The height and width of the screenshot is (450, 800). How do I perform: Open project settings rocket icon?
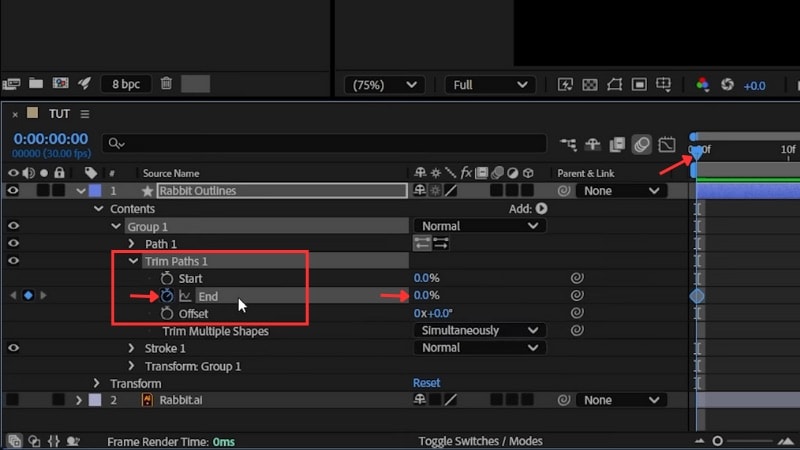pos(85,83)
